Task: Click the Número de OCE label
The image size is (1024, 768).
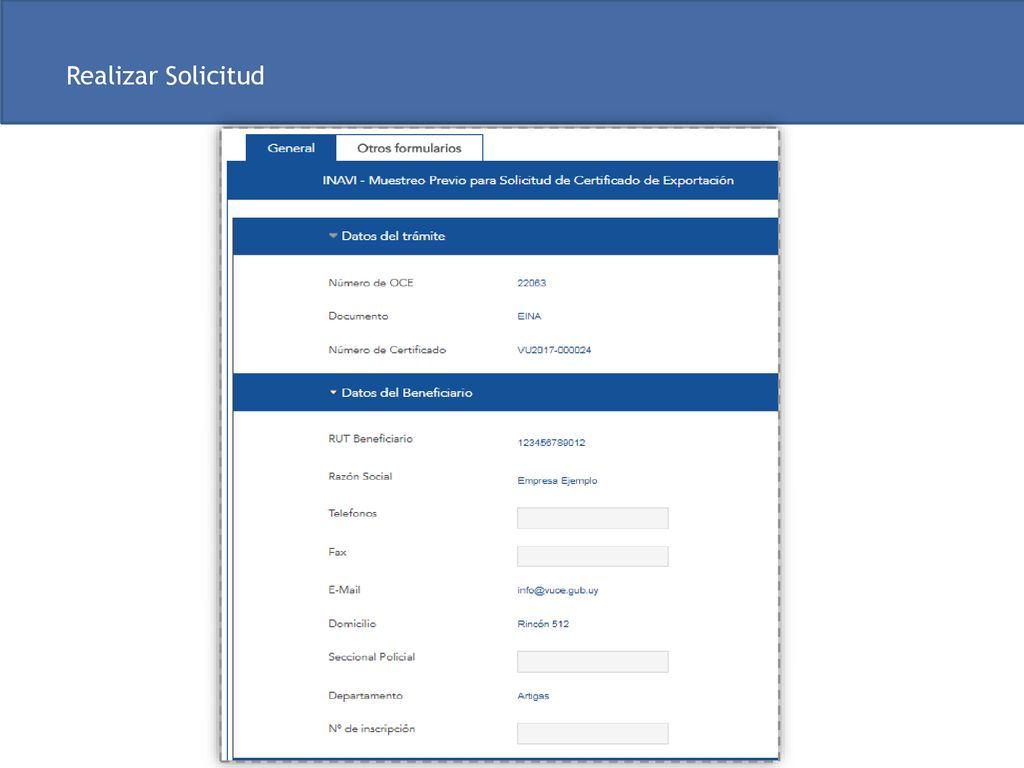Action: point(371,283)
